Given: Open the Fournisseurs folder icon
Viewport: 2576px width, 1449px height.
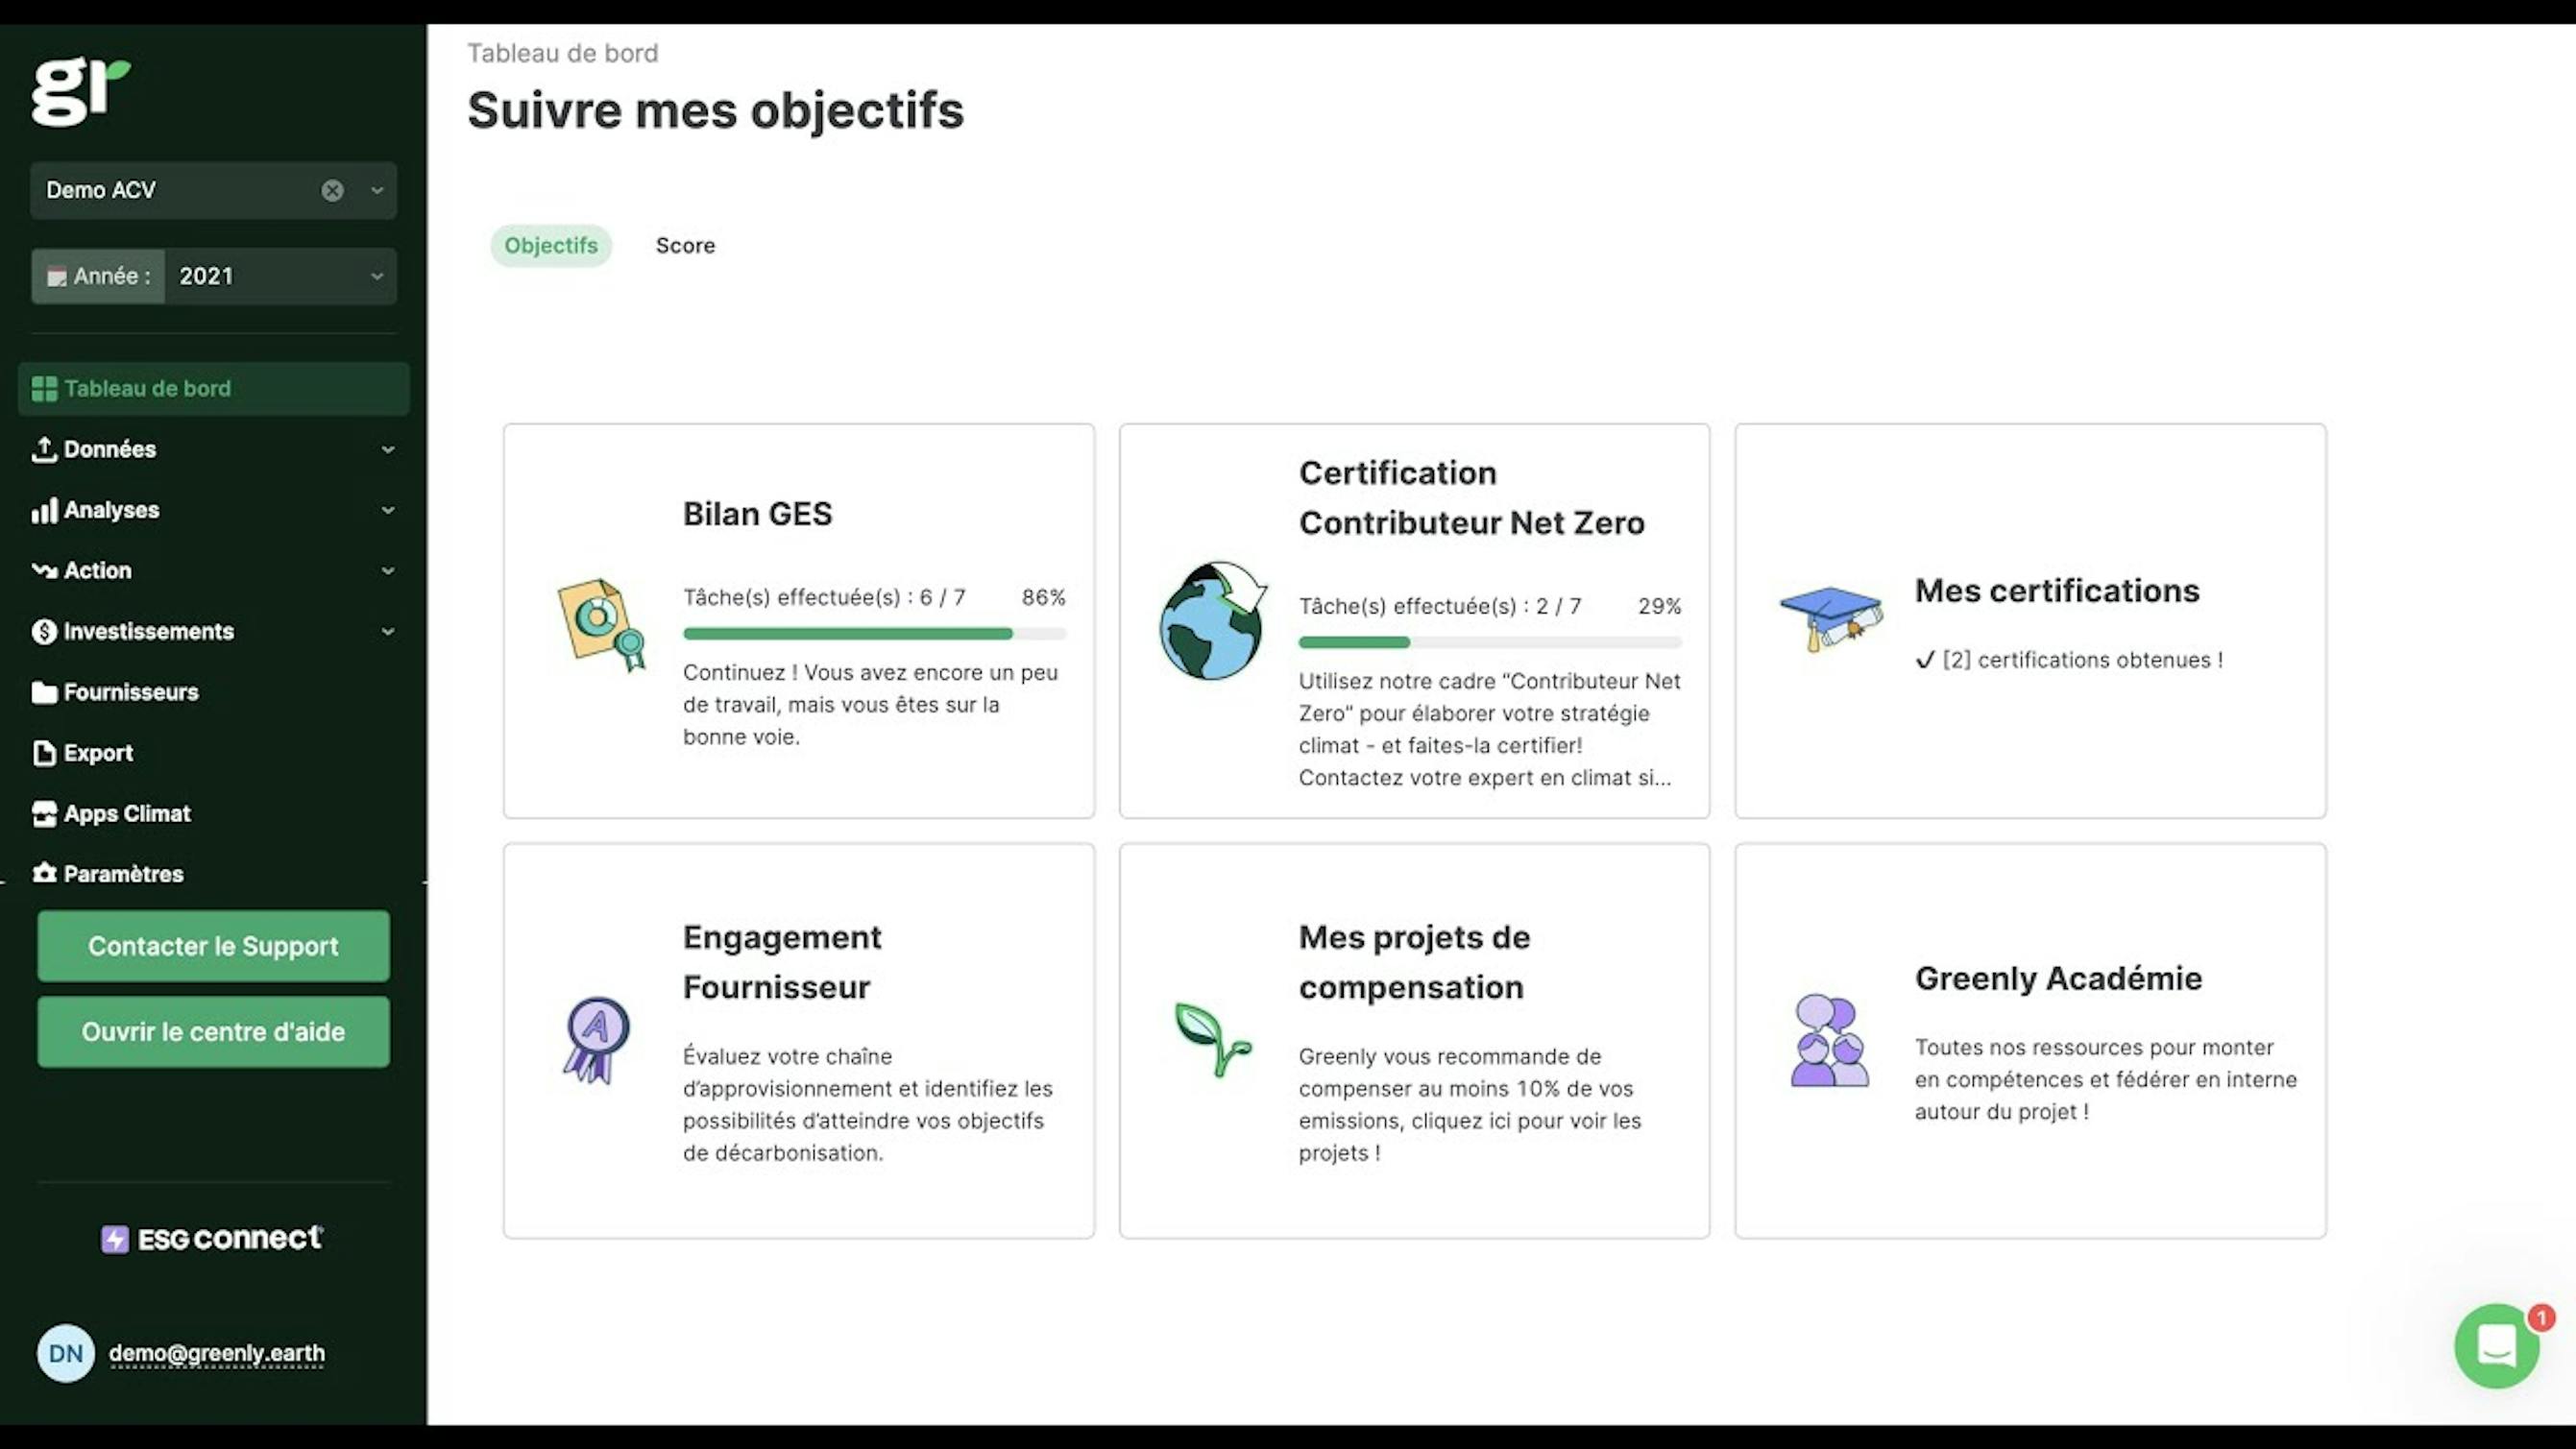Looking at the screenshot, I should click(x=43, y=692).
